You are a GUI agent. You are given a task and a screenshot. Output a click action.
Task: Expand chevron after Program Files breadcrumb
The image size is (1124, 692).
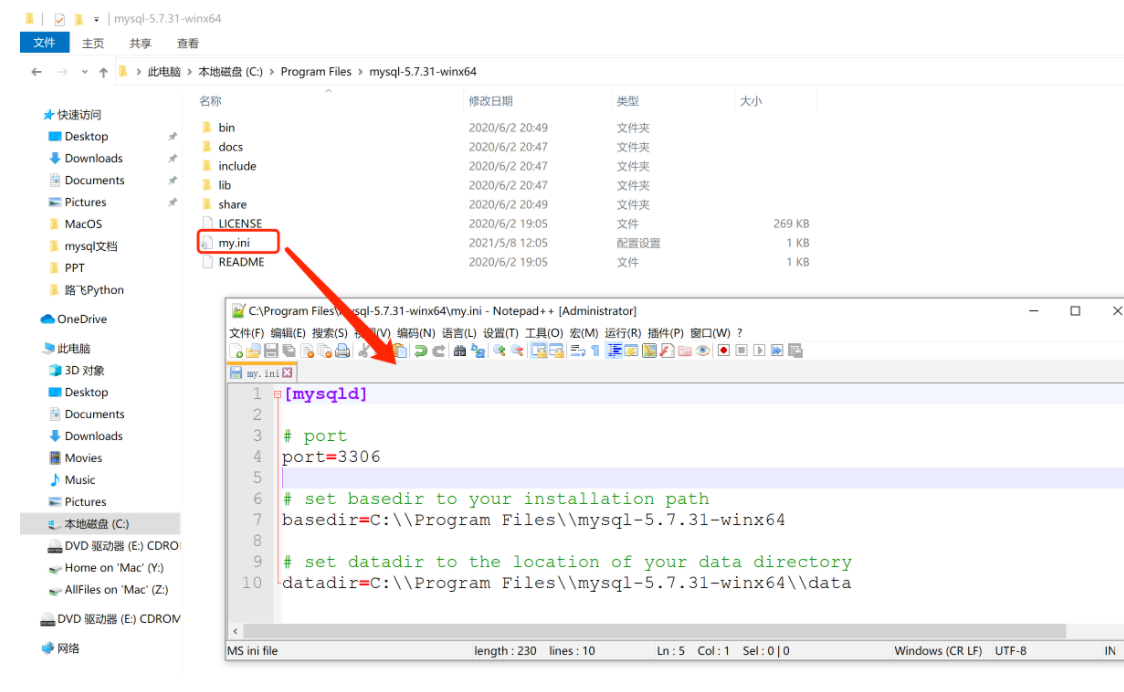click(361, 72)
